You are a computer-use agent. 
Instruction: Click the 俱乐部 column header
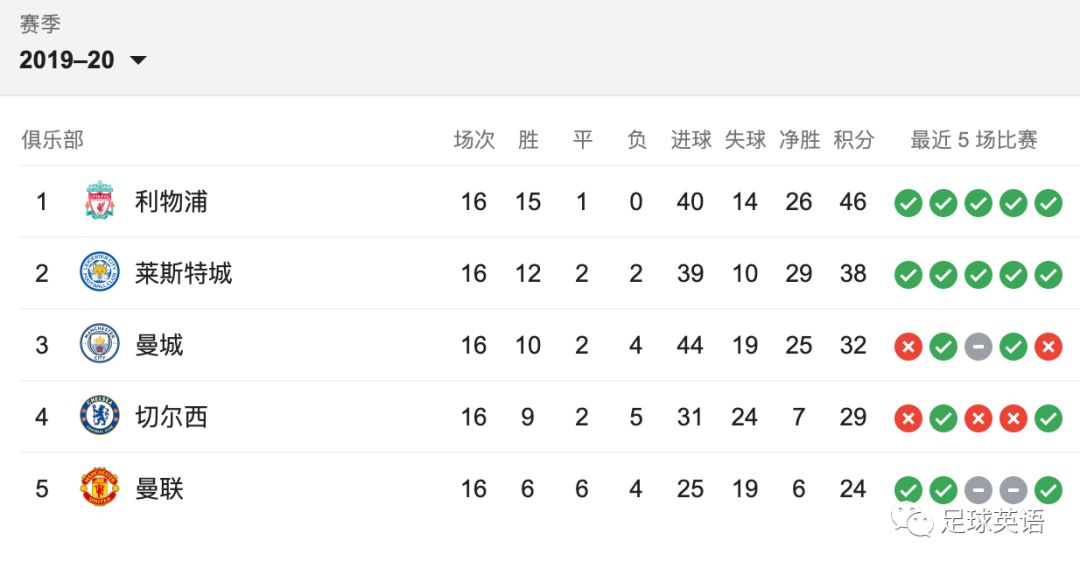[52, 140]
